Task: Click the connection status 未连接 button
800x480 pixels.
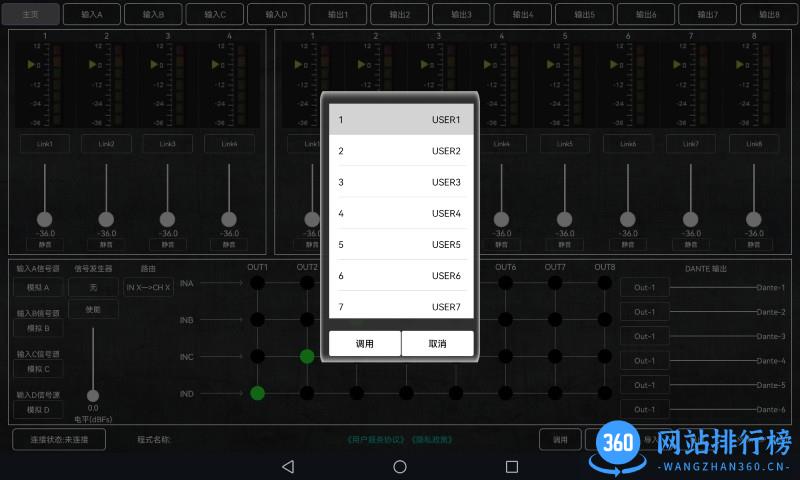Action: pos(59,439)
